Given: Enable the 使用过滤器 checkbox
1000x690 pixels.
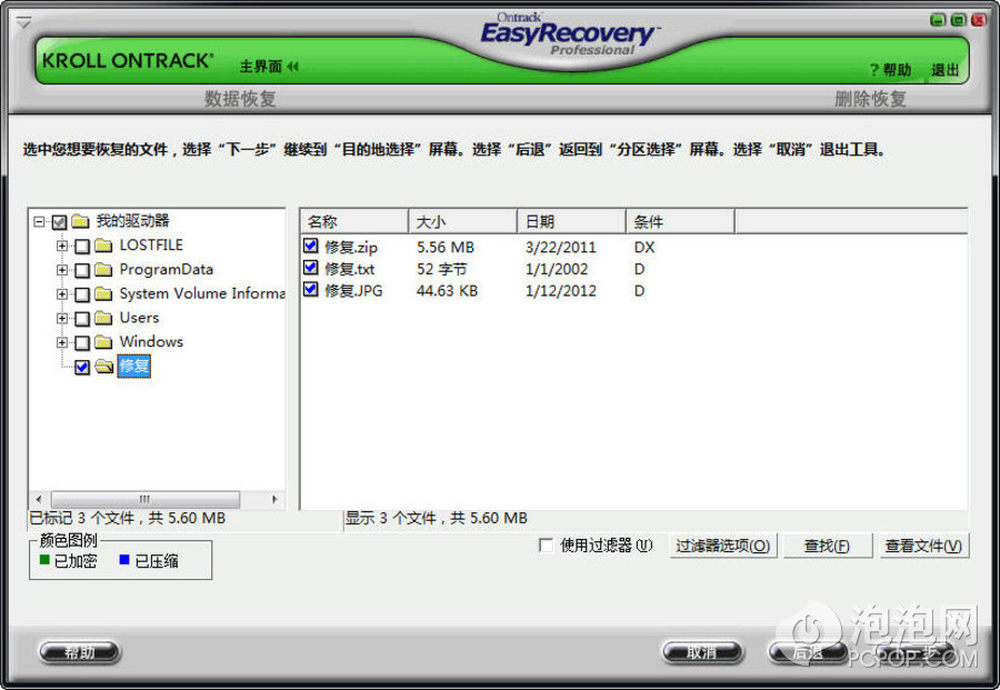Looking at the screenshot, I should click(x=546, y=545).
